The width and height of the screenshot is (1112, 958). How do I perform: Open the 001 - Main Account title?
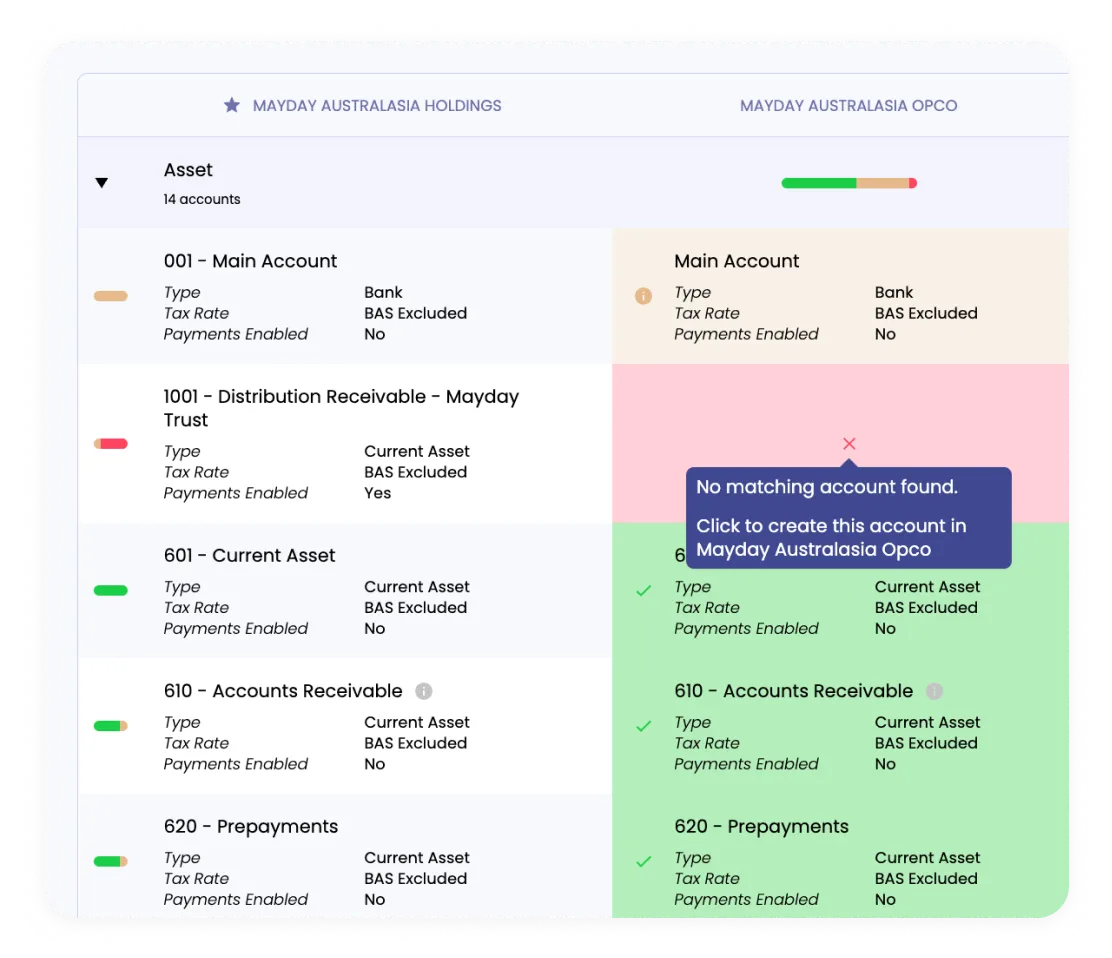[x=250, y=261]
